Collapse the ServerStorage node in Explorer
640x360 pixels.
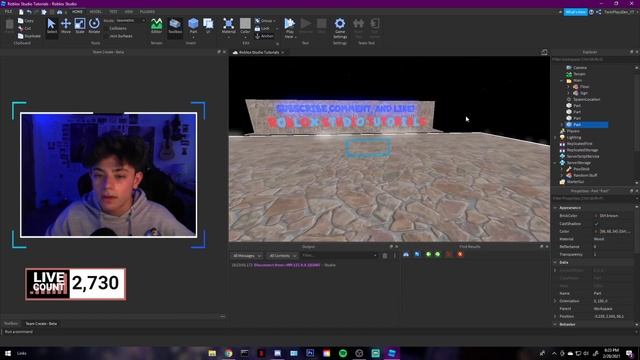tap(555, 163)
